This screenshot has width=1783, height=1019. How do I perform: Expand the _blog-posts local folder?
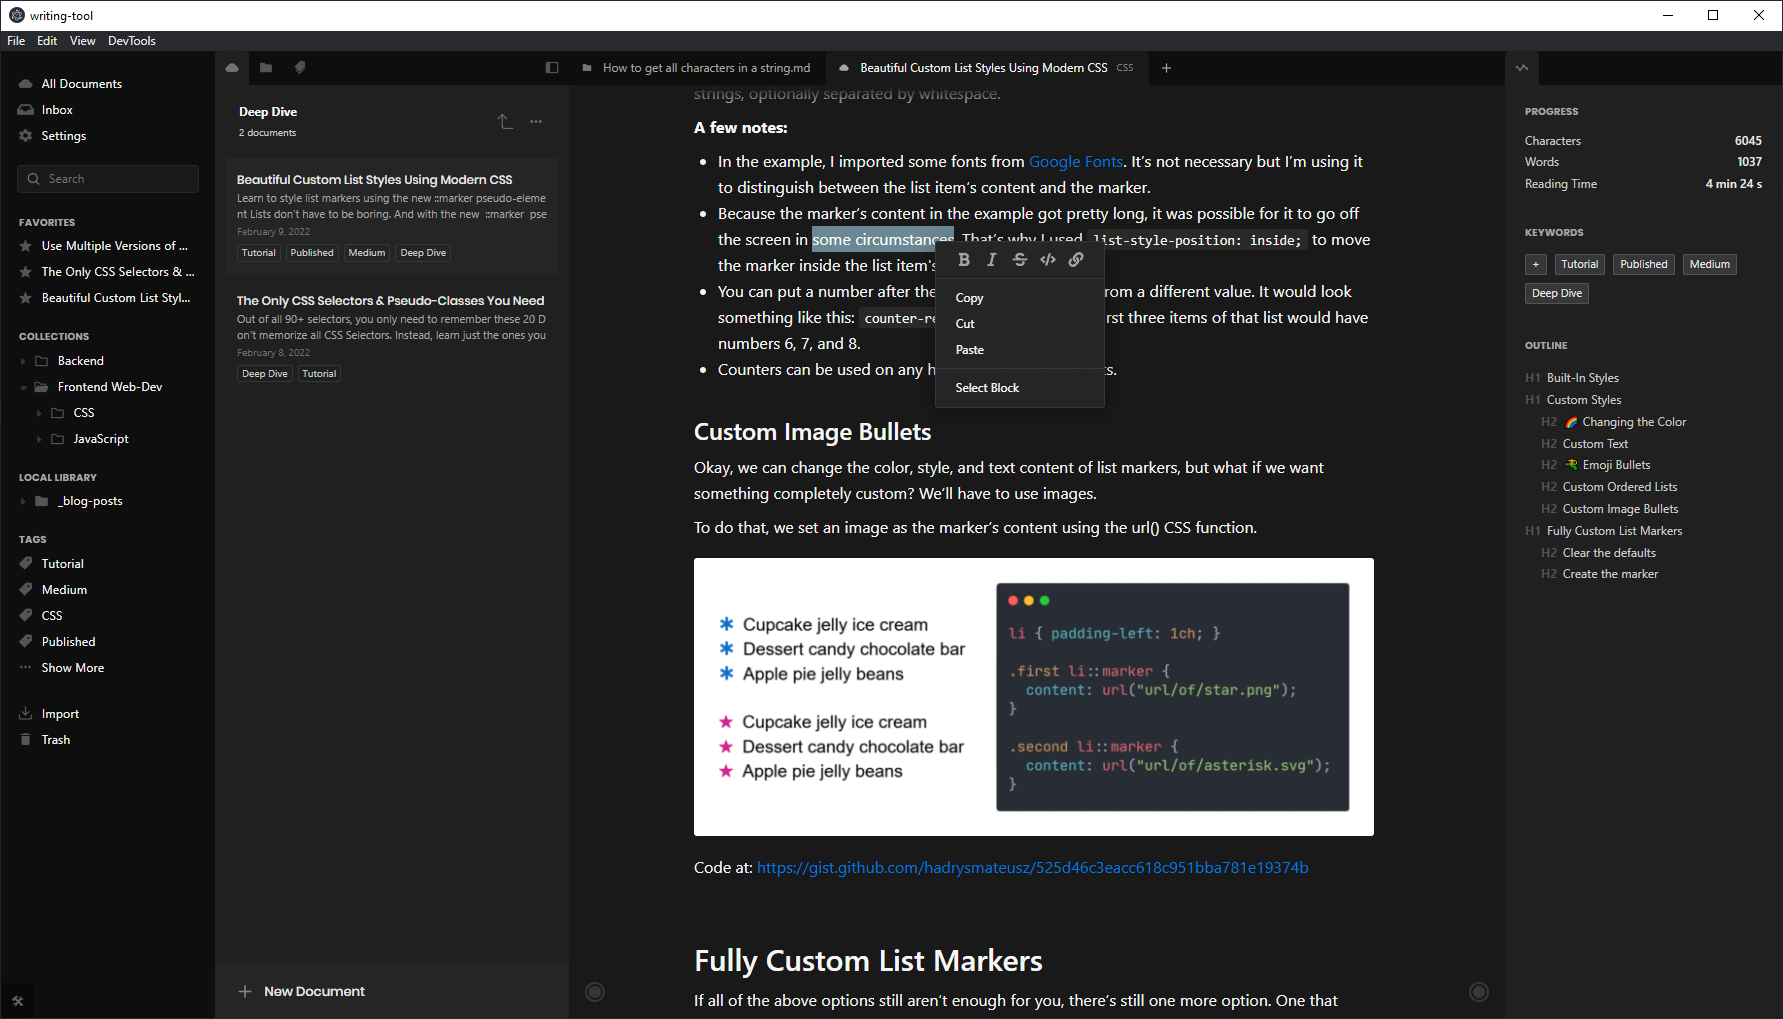point(24,501)
